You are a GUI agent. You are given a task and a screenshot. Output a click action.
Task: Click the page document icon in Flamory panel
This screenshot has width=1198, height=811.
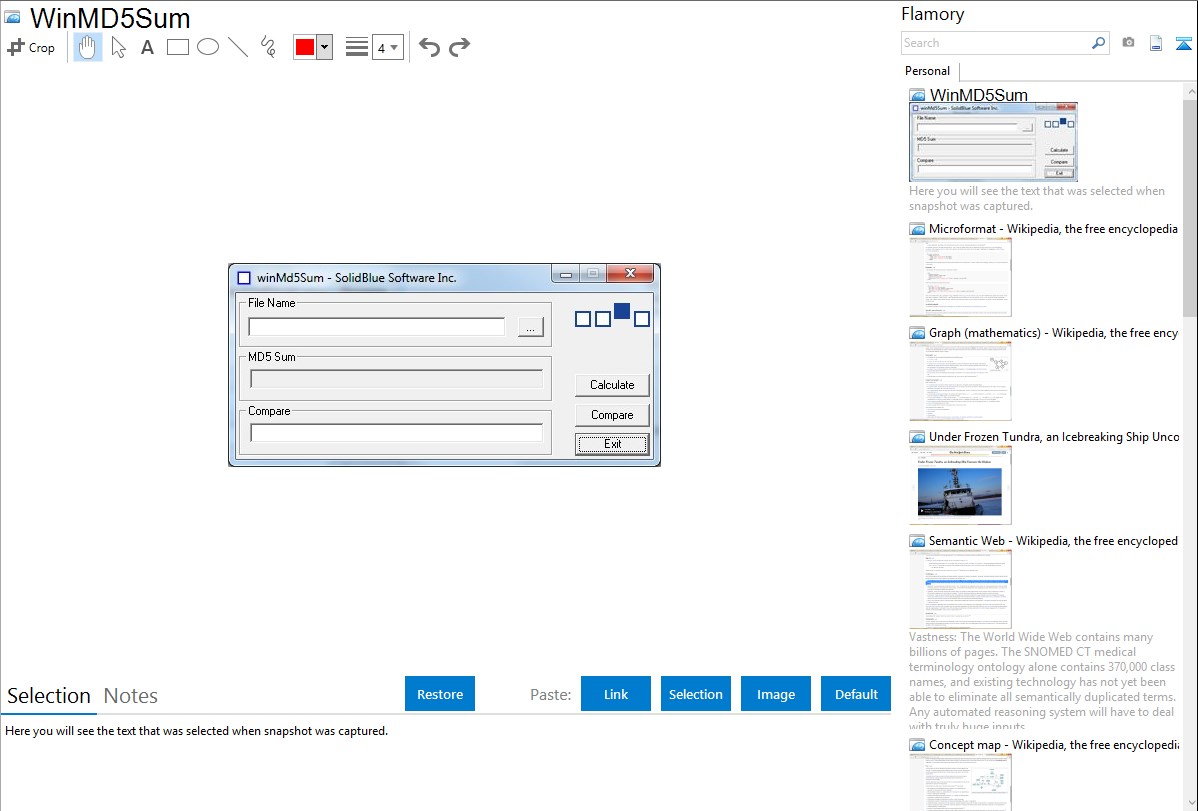click(x=1156, y=43)
